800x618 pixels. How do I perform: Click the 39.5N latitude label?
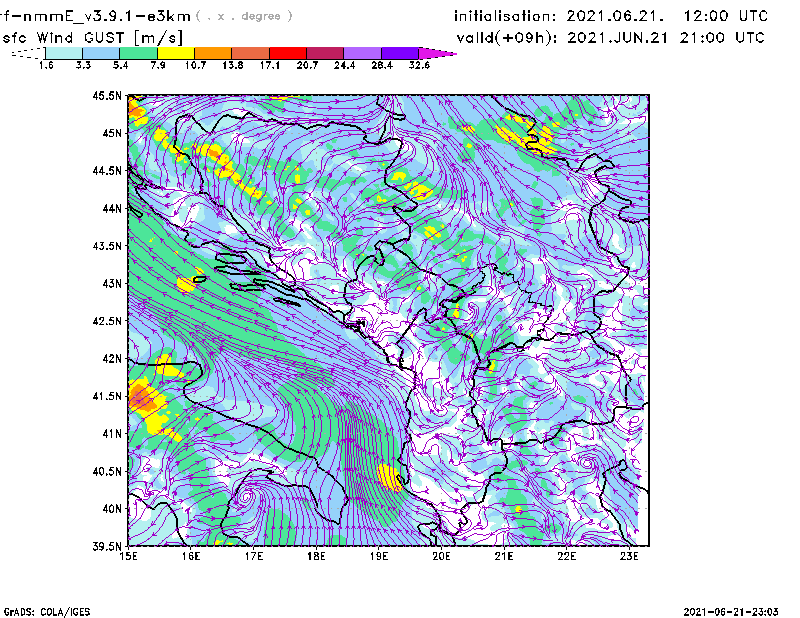108,547
